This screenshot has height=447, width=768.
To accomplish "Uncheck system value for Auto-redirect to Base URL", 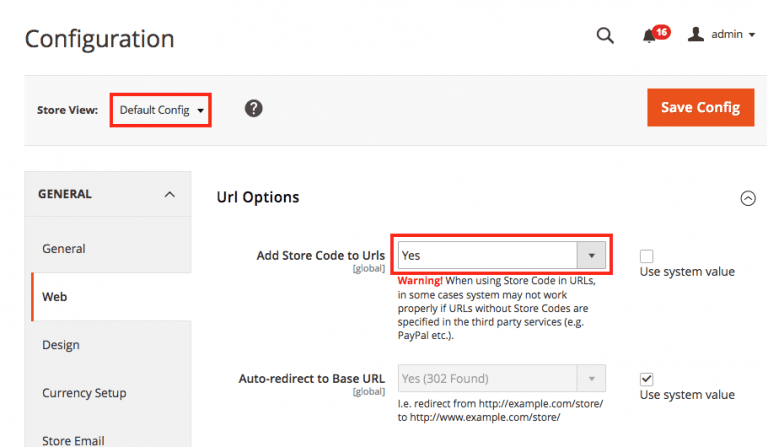I will pyautogui.click(x=646, y=379).
